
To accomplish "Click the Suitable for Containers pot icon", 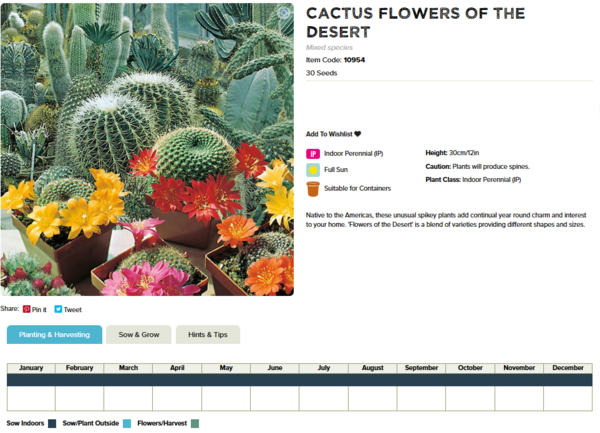I will [313, 188].
